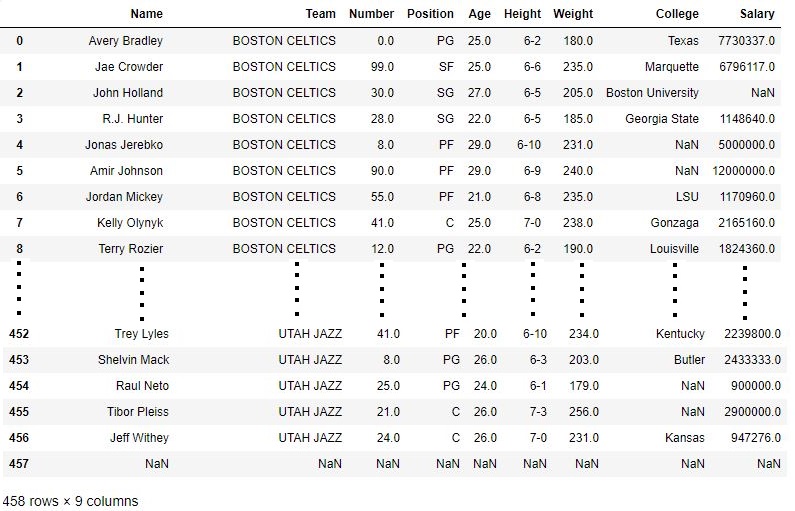Click the Name column header
Screen dimensions: 795x511
click(146, 14)
